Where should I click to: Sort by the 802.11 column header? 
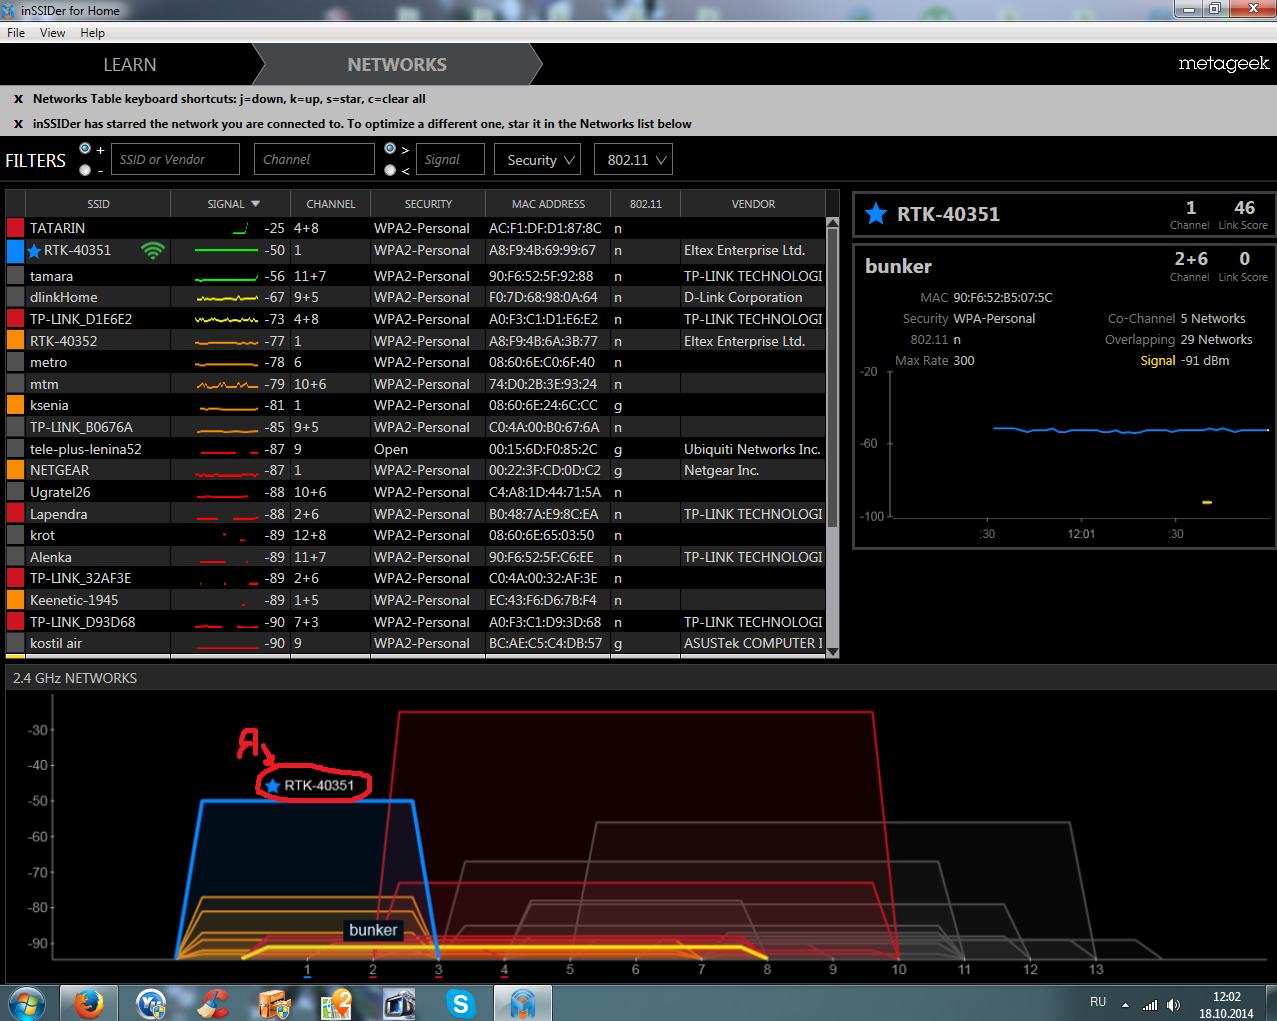(x=646, y=204)
